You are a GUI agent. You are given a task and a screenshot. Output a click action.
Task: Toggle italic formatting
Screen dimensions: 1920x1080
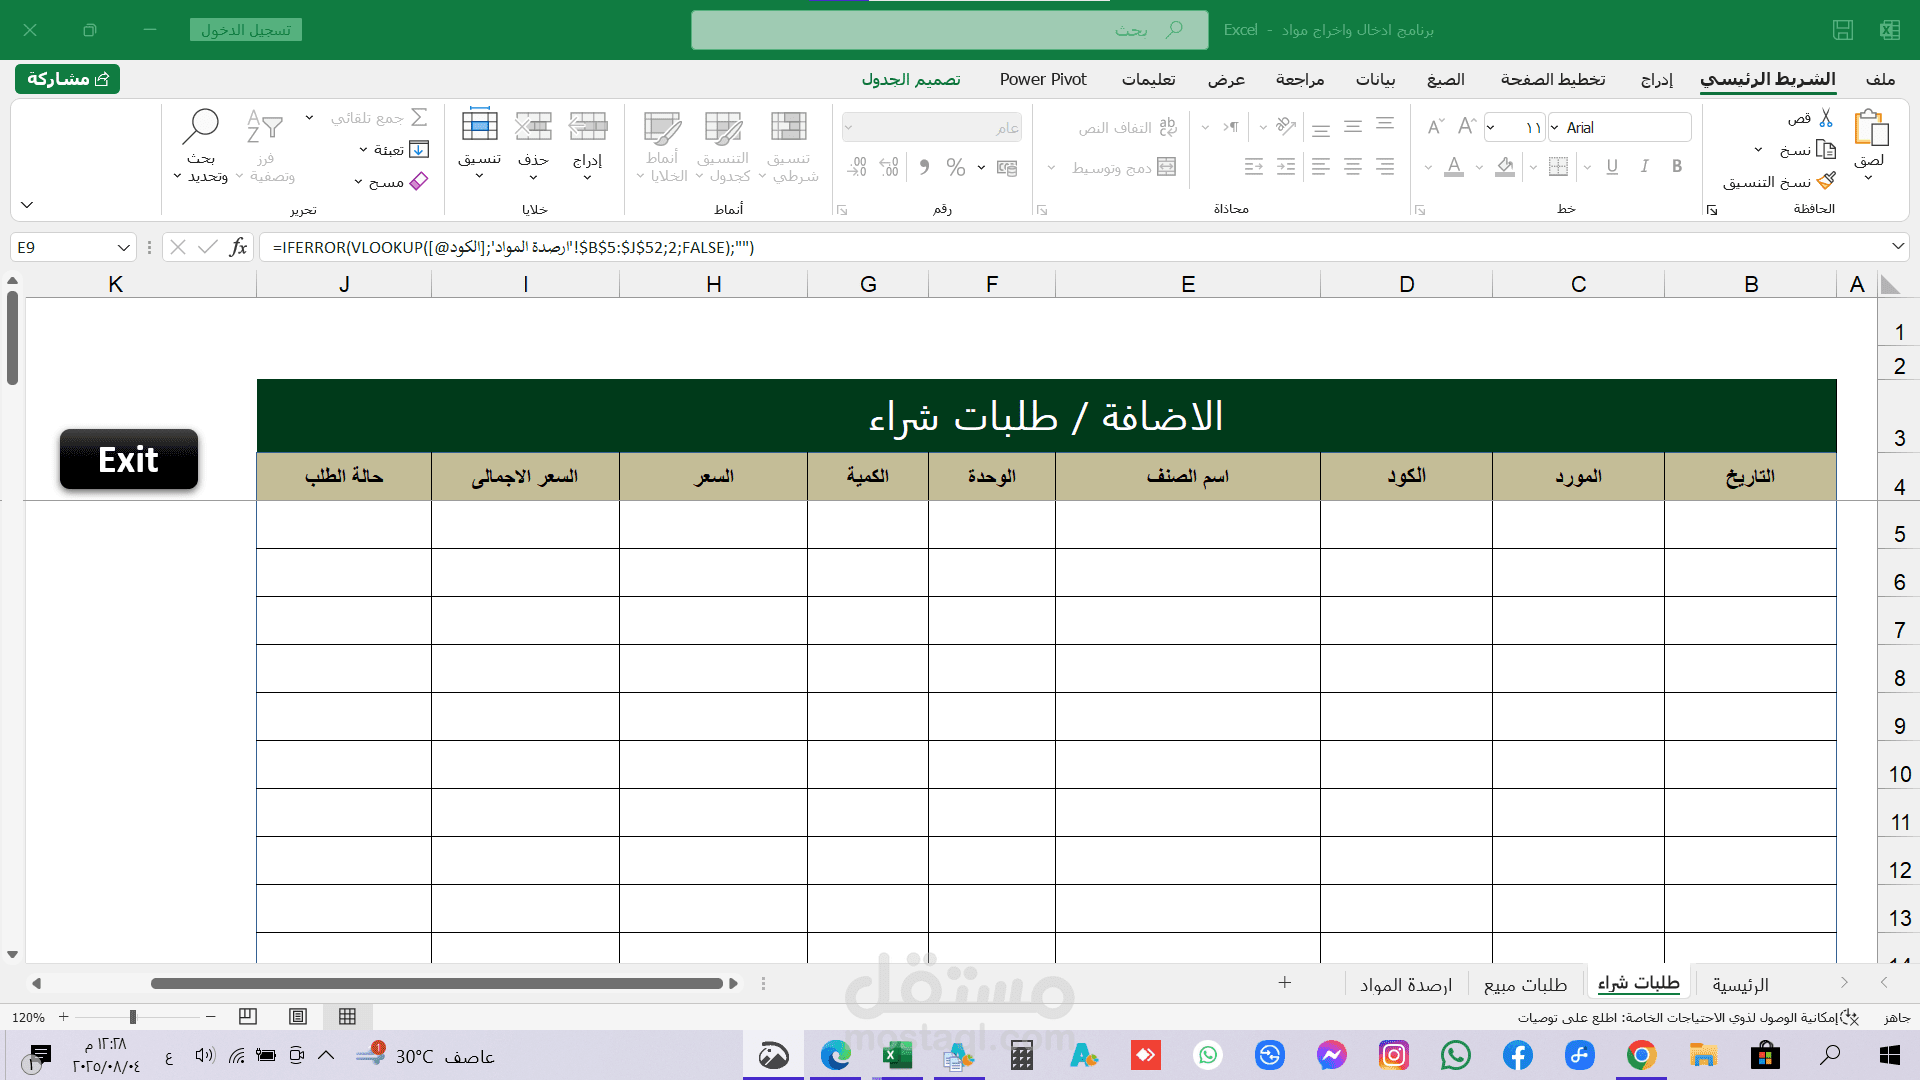tap(1644, 167)
